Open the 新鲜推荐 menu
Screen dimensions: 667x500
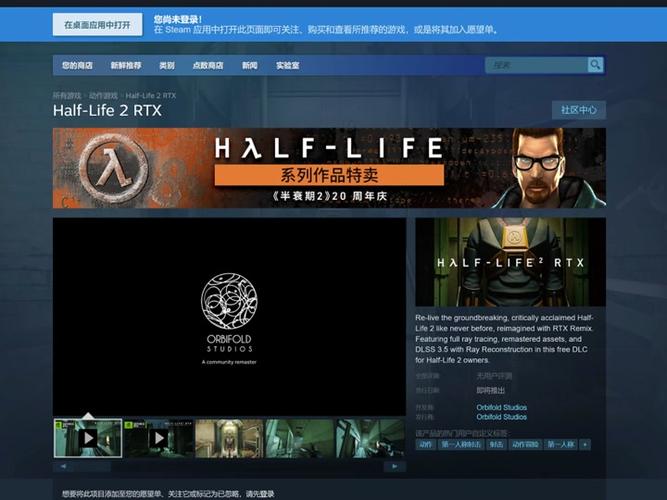click(x=126, y=66)
